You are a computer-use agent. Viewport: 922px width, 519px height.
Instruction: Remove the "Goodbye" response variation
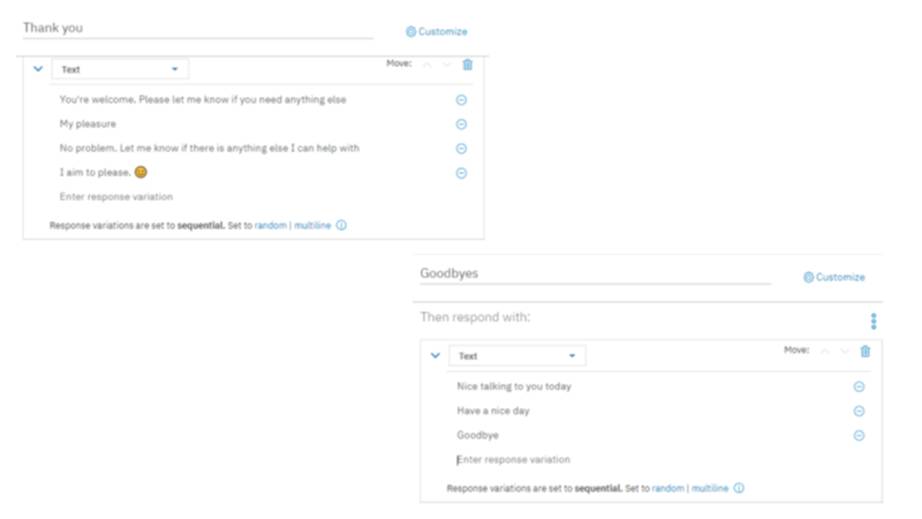pos(859,436)
